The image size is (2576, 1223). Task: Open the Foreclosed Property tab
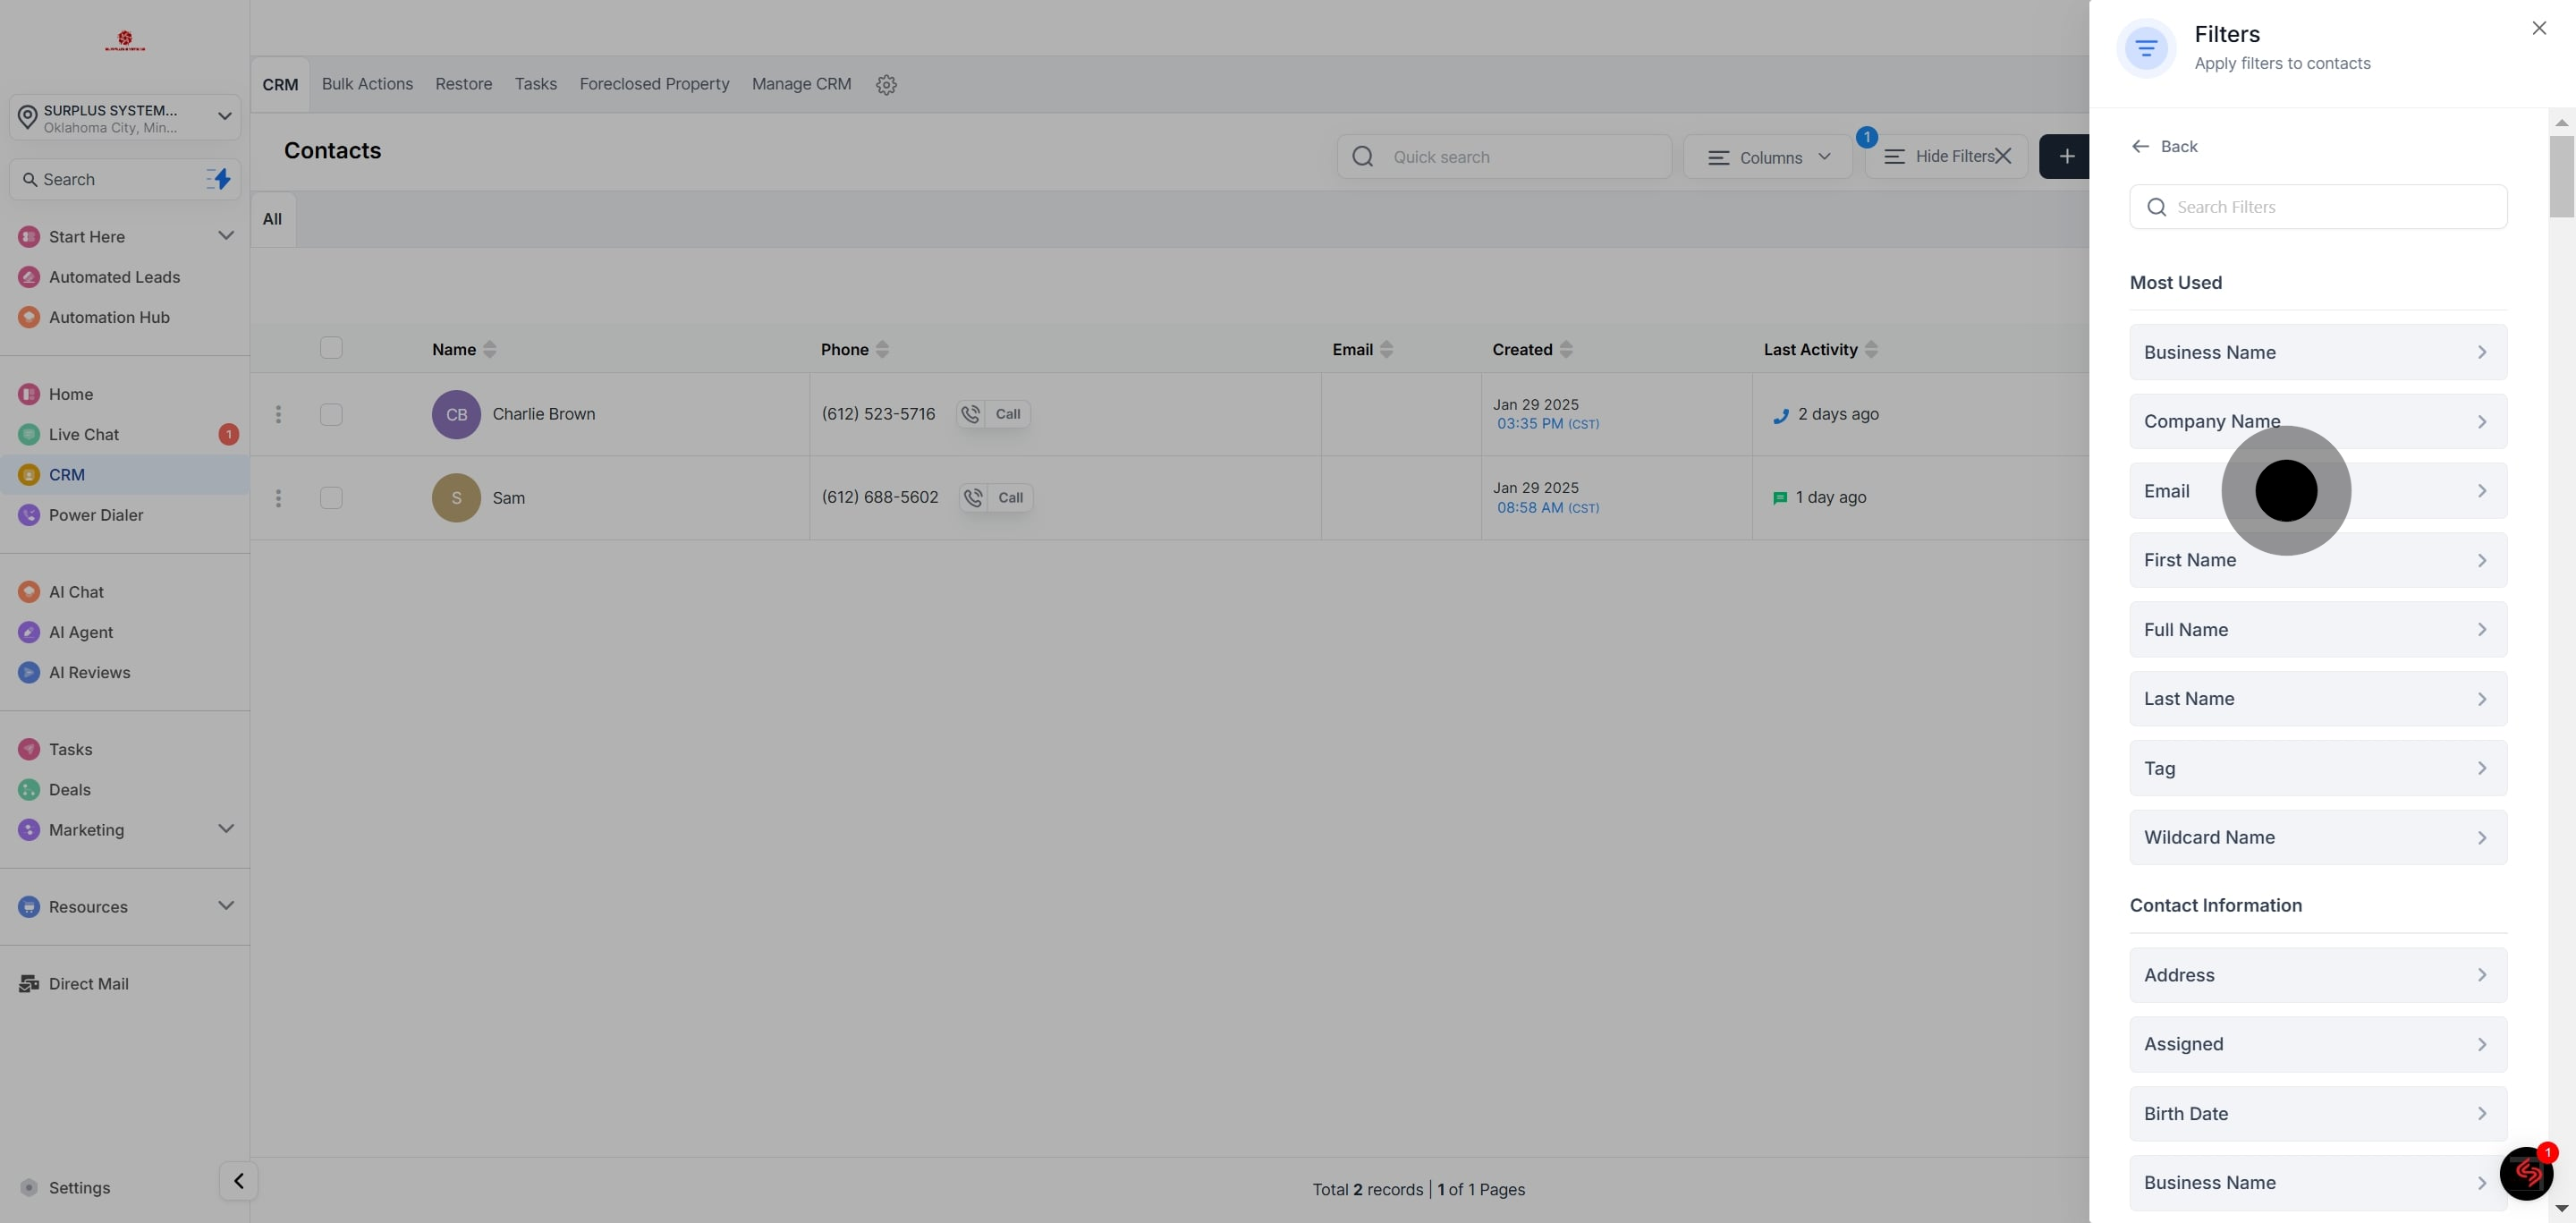click(654, 84)
